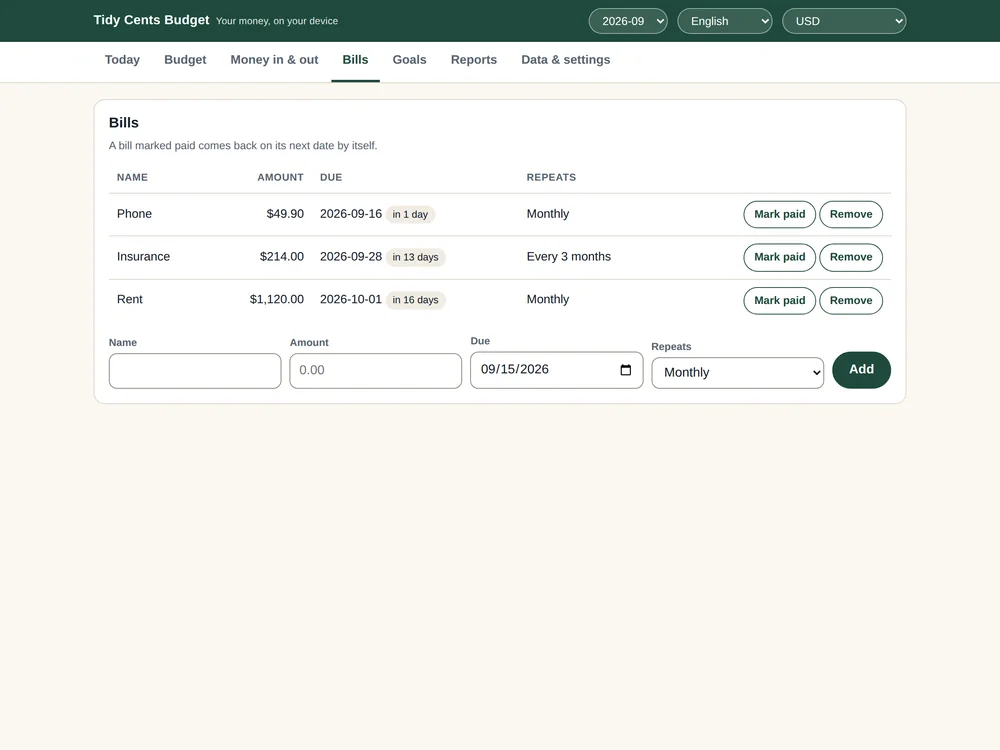The width and height of the screenshot is (1000, 750).
Task: Mark the Rent bill as paid
Action: pos(779,300)
